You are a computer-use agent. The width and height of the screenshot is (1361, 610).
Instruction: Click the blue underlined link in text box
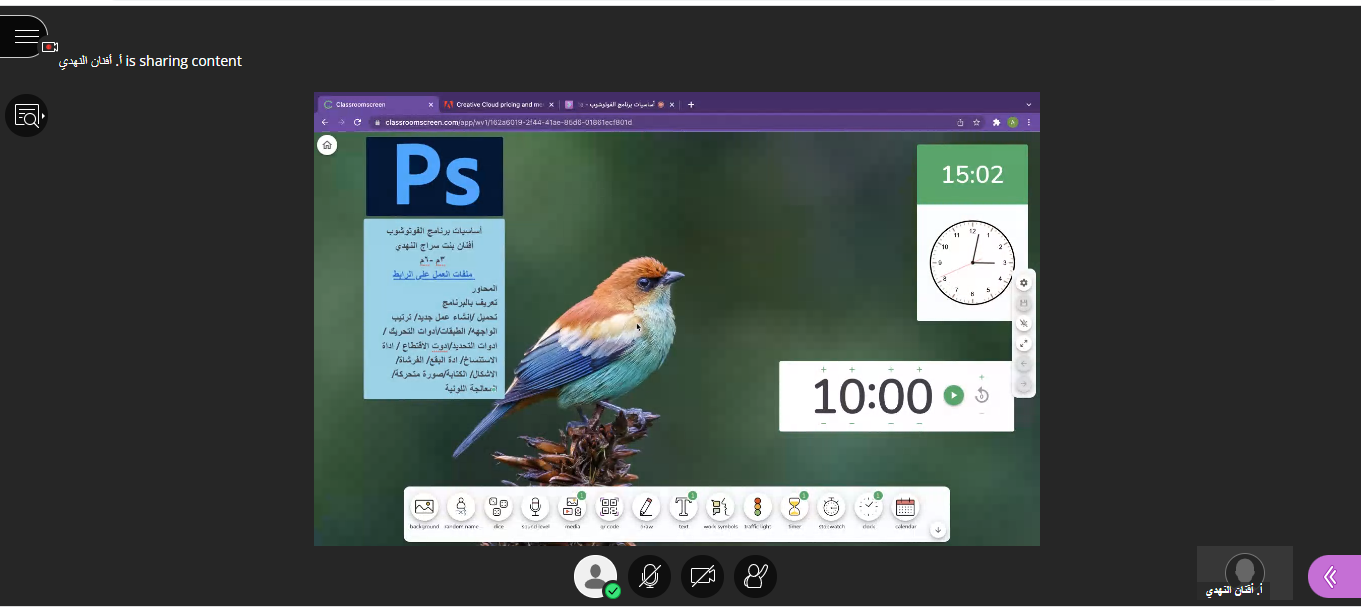(433, 274)
